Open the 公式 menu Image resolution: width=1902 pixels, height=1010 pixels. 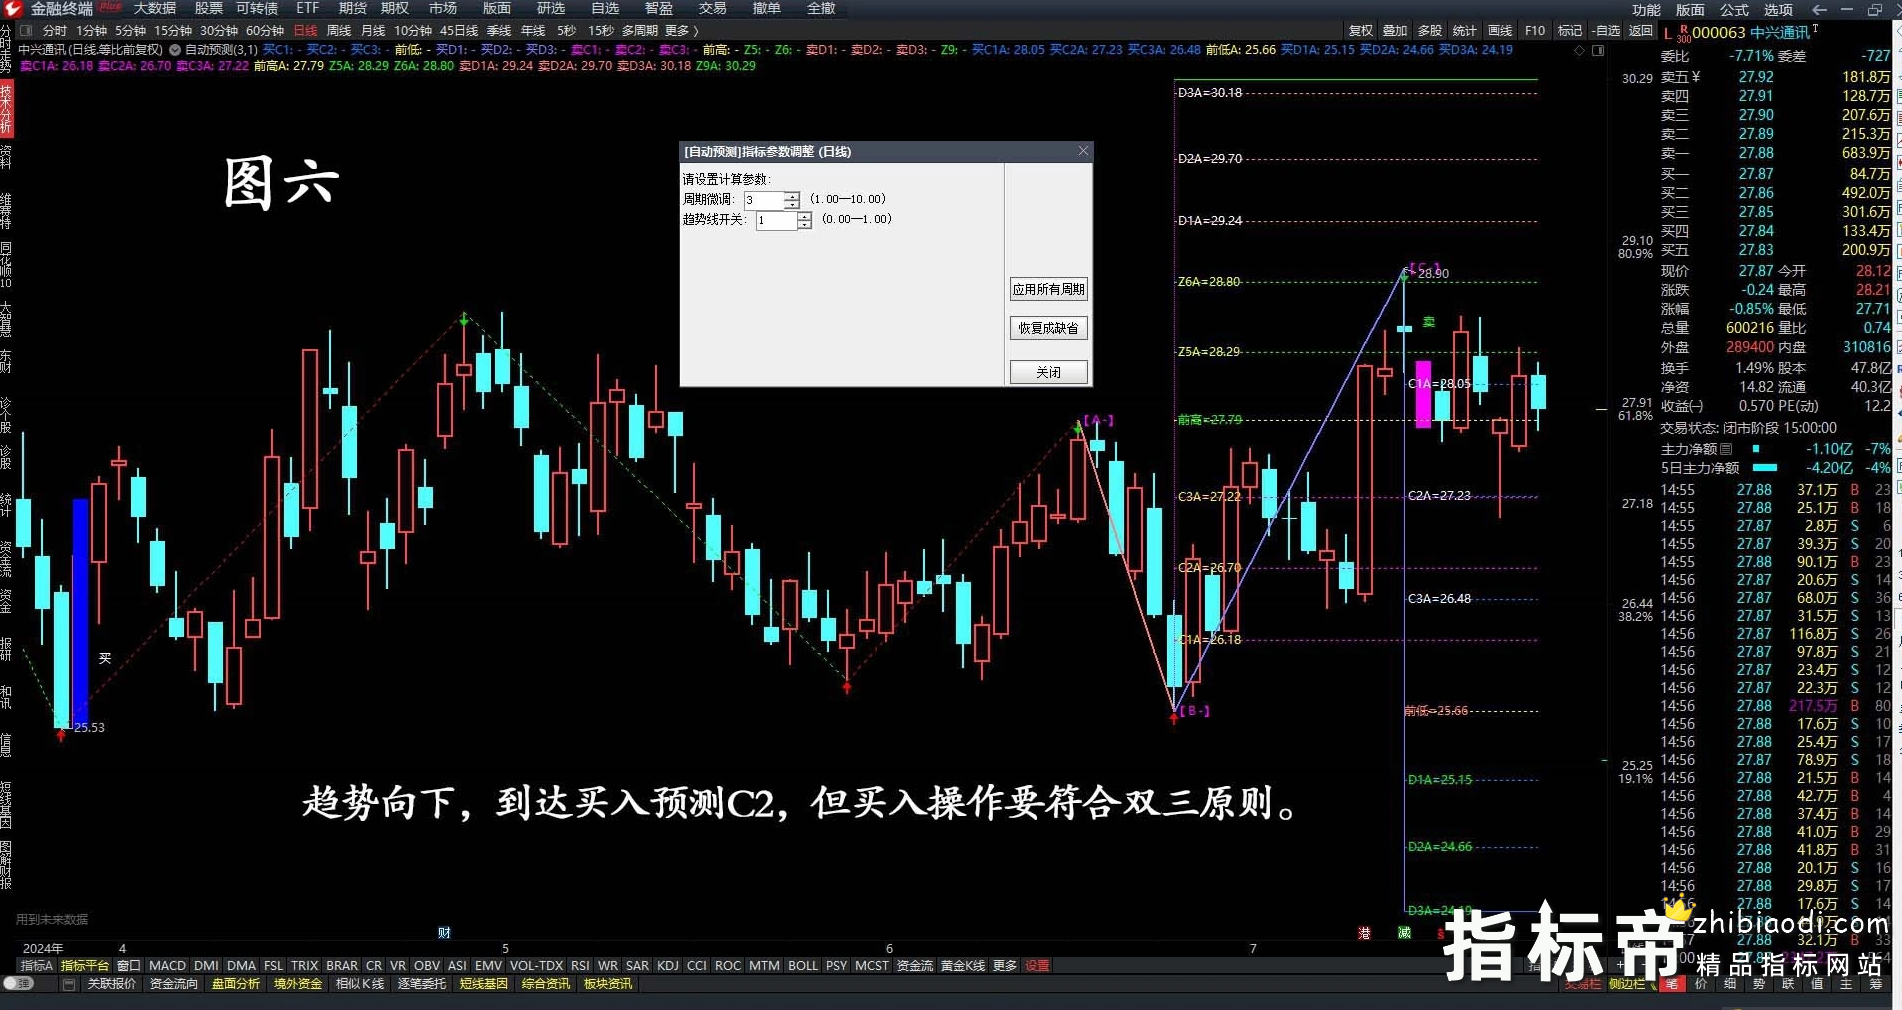click(x=1734, y=9)
